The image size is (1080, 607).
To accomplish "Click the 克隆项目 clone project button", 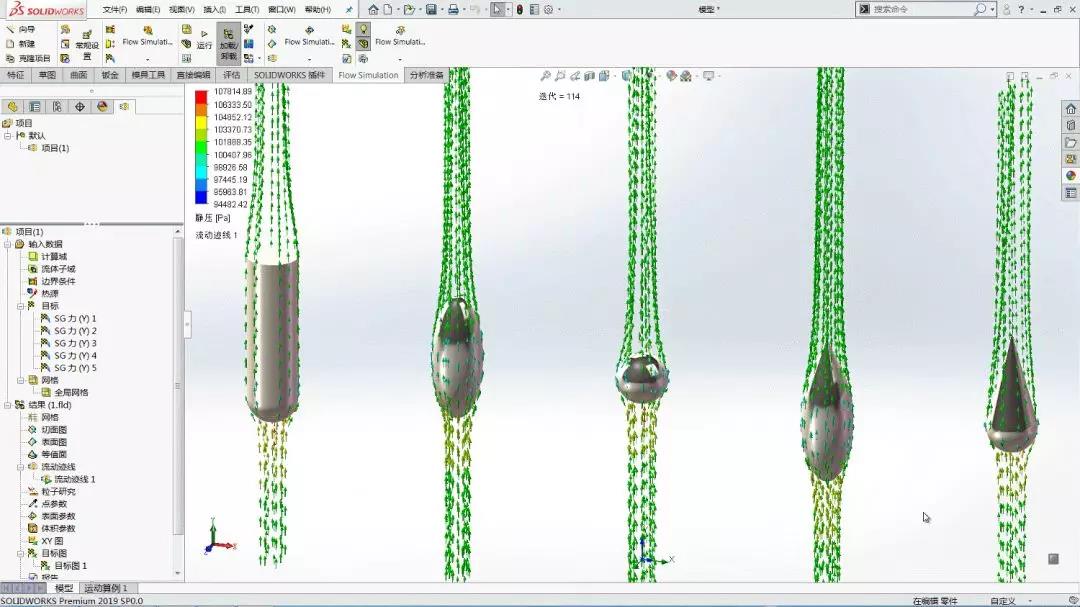I will coord(27,58).
